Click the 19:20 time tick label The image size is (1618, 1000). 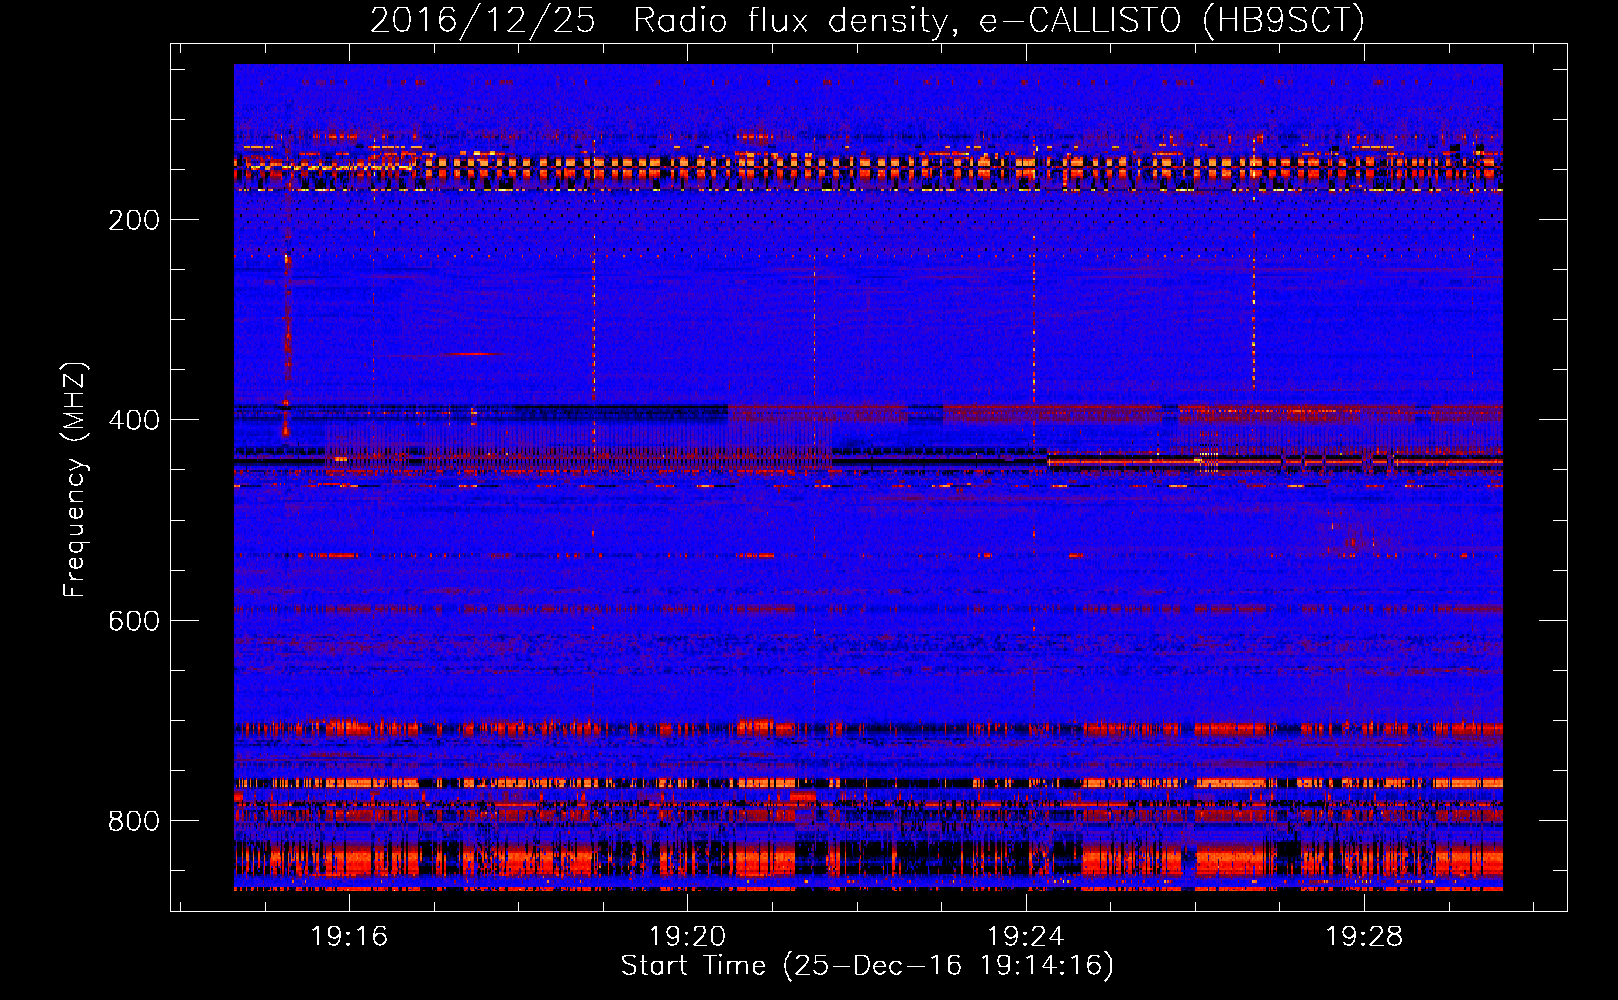coord(687,937)
